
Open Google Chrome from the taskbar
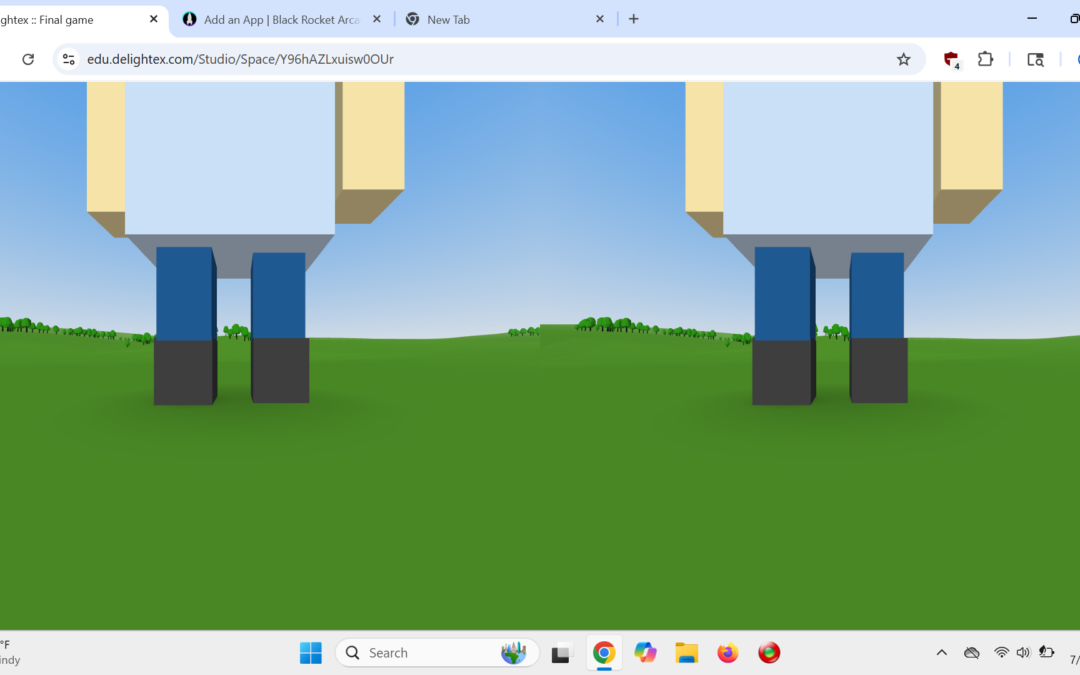coord(604,652)
